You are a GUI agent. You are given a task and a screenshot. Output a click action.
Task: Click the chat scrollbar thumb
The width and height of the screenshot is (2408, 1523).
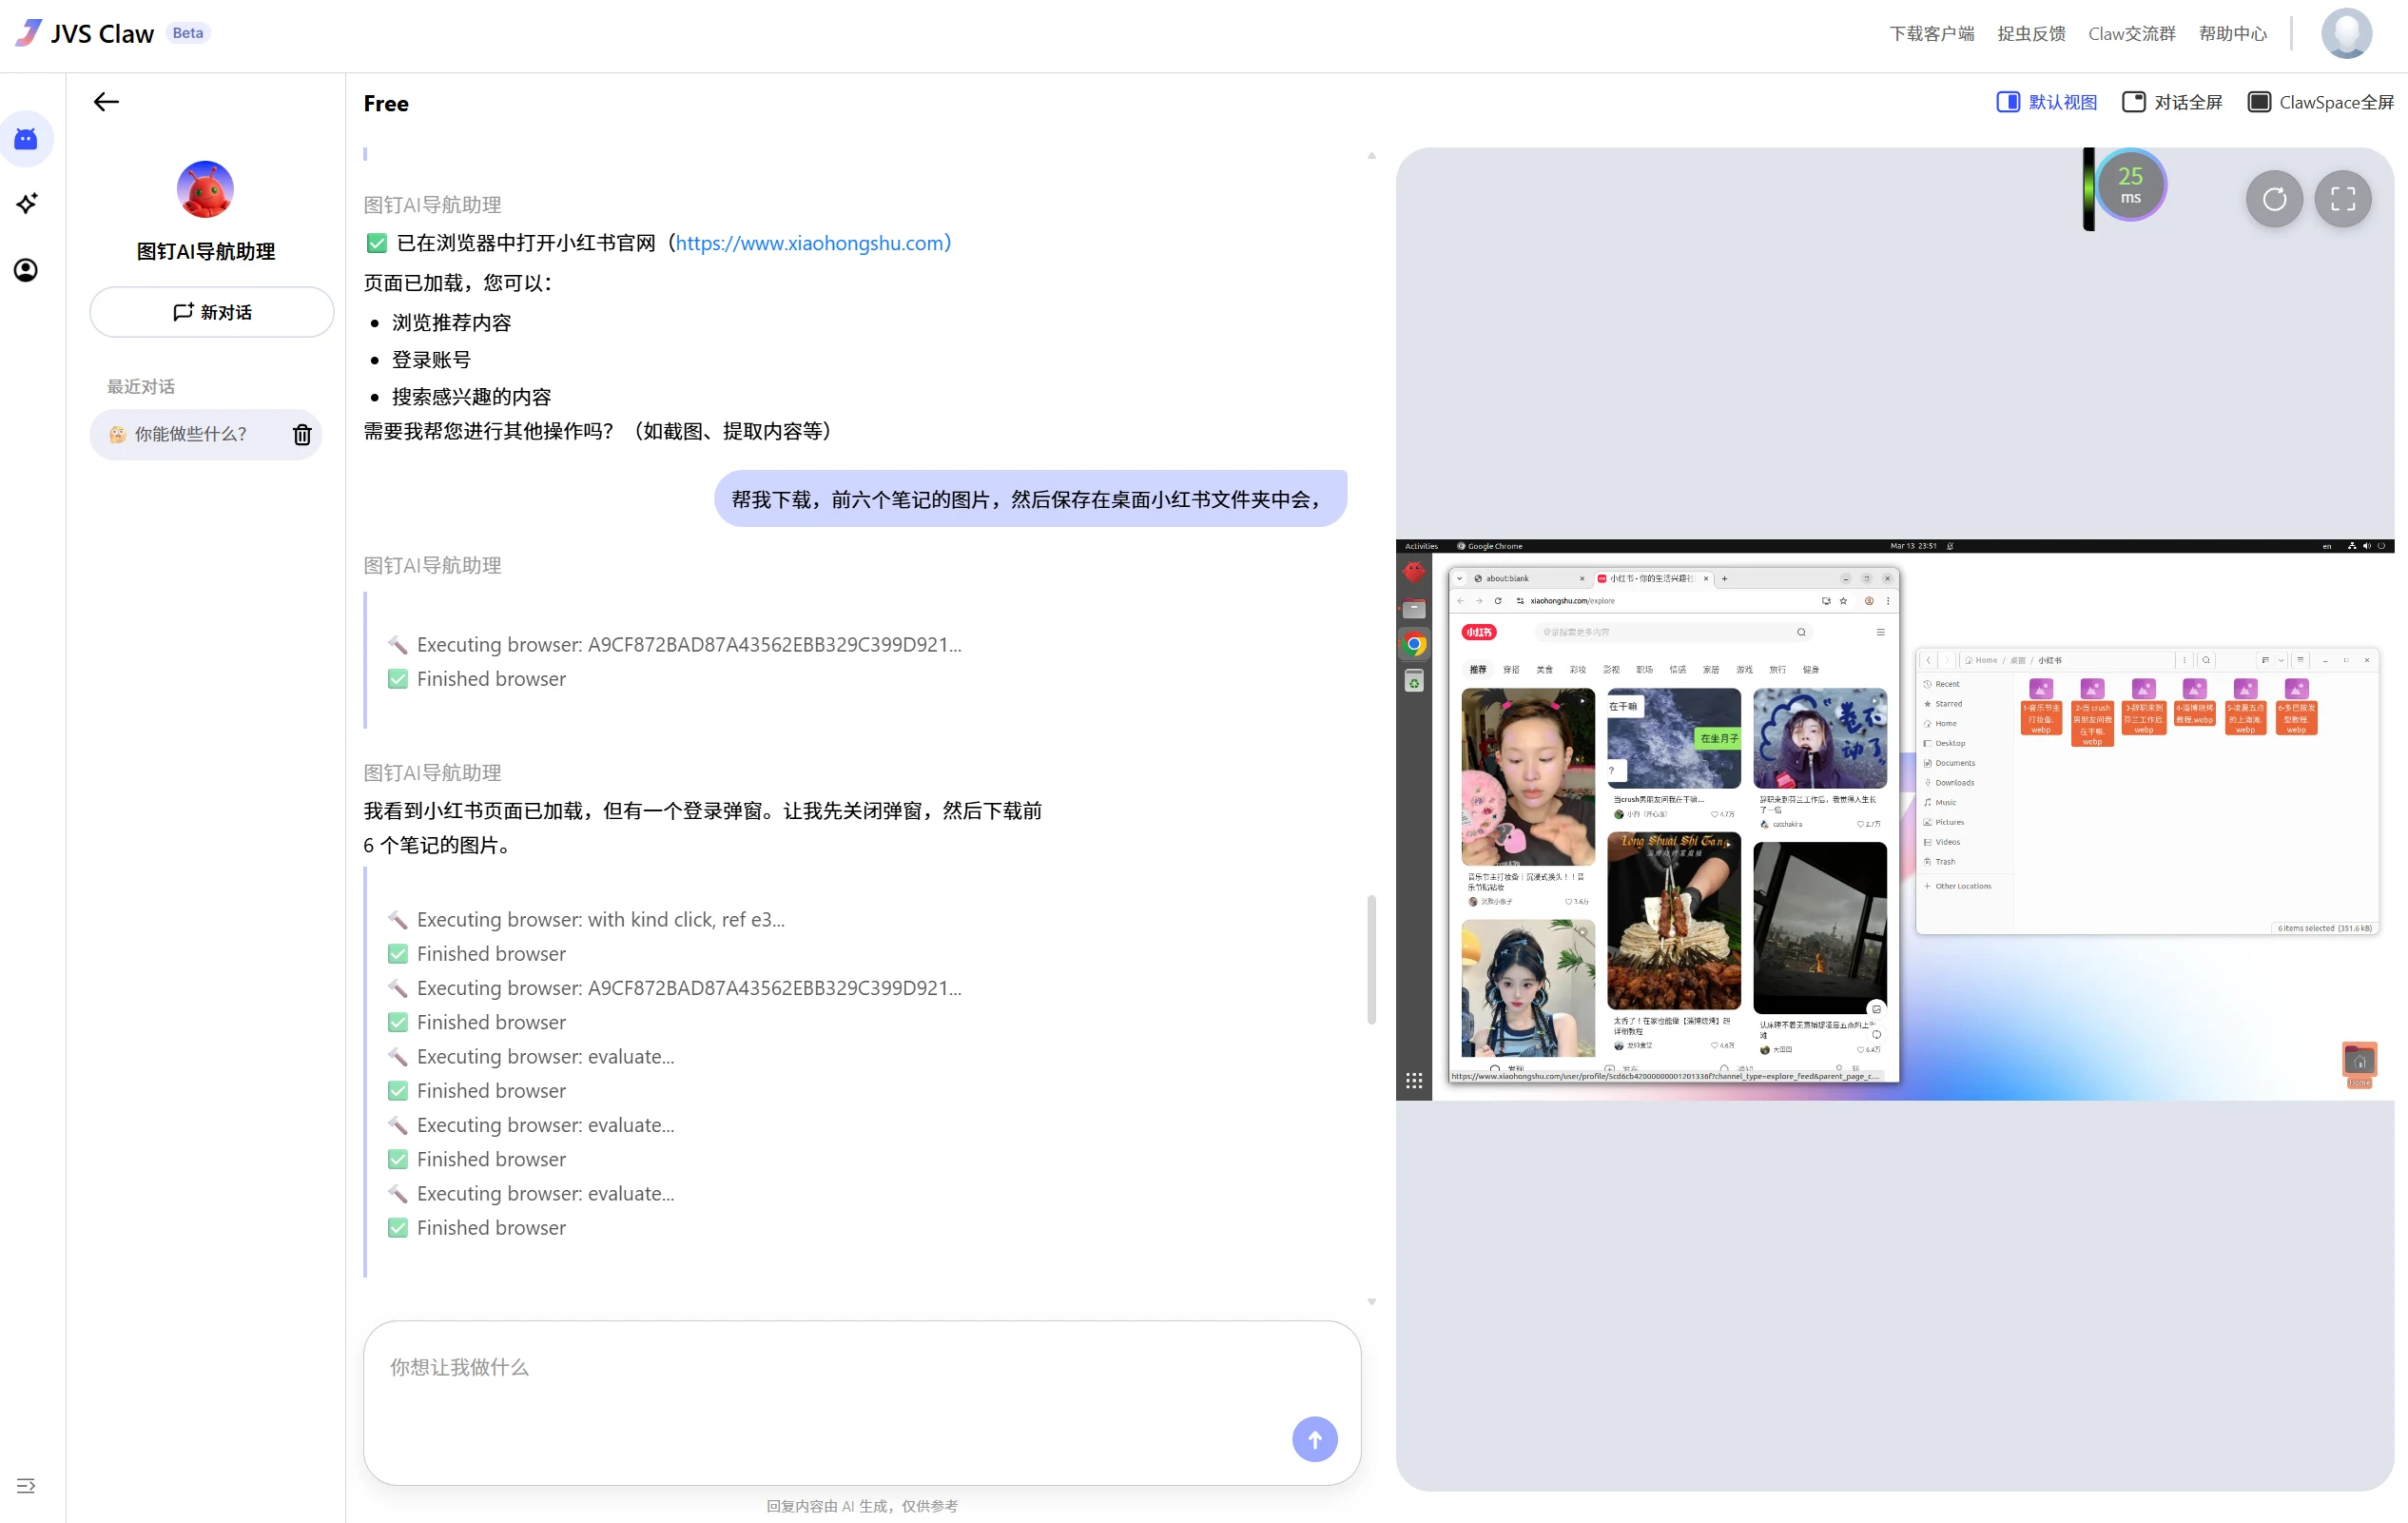click(1371, 960)
